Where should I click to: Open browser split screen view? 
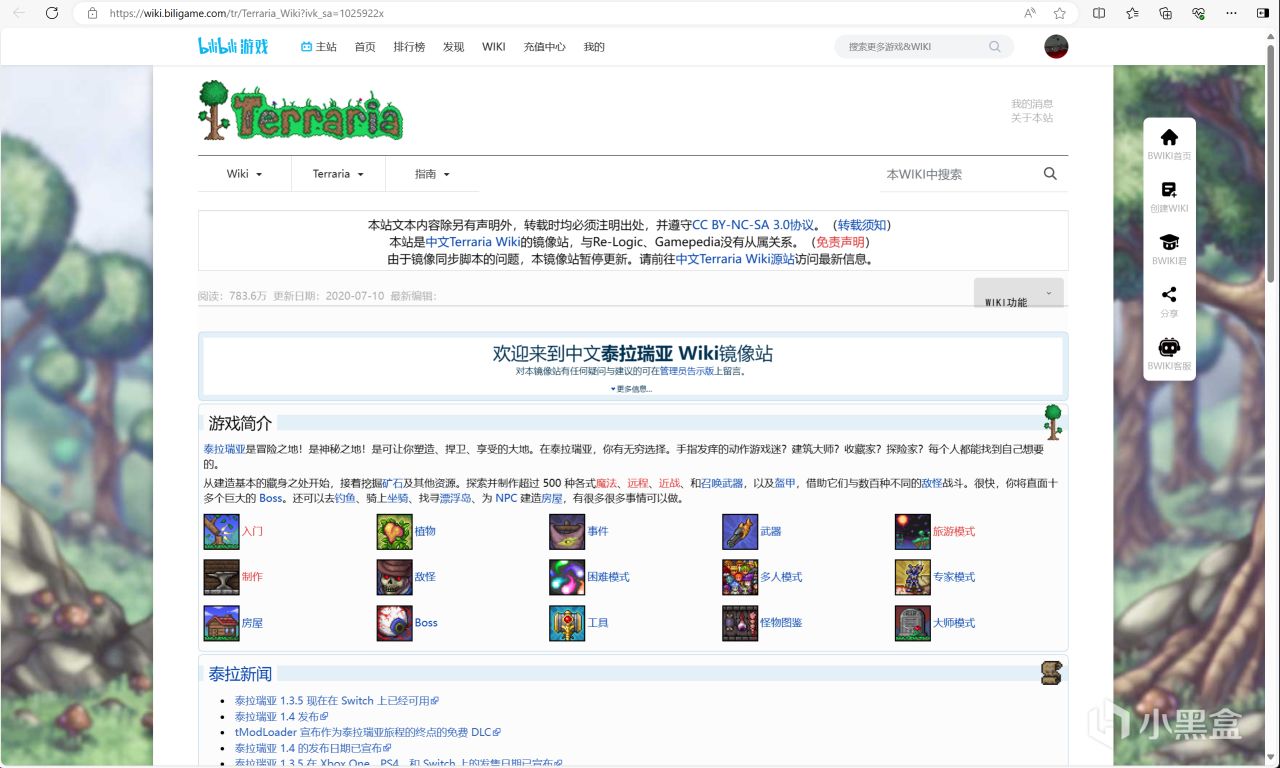1099,13
